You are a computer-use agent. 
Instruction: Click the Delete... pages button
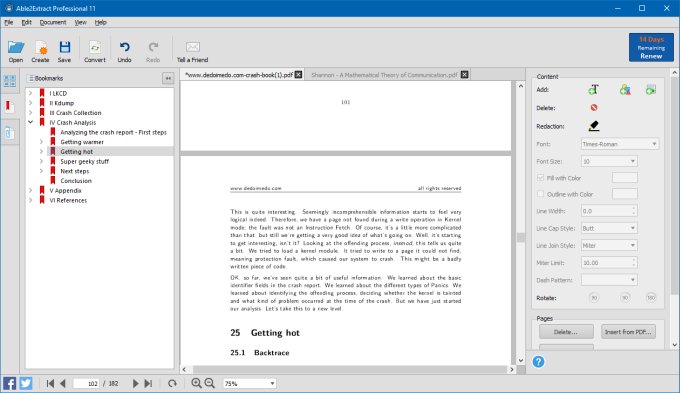pyautogui.click(x=566, y=332)
